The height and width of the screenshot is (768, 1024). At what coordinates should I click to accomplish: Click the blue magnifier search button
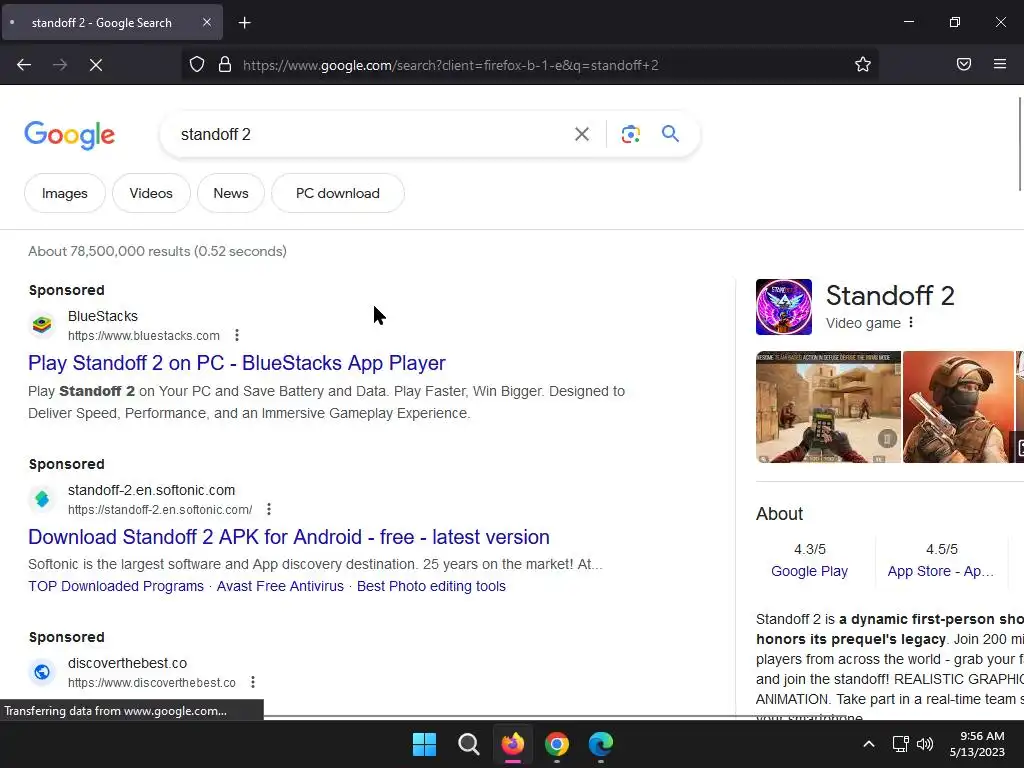point(670,134)
